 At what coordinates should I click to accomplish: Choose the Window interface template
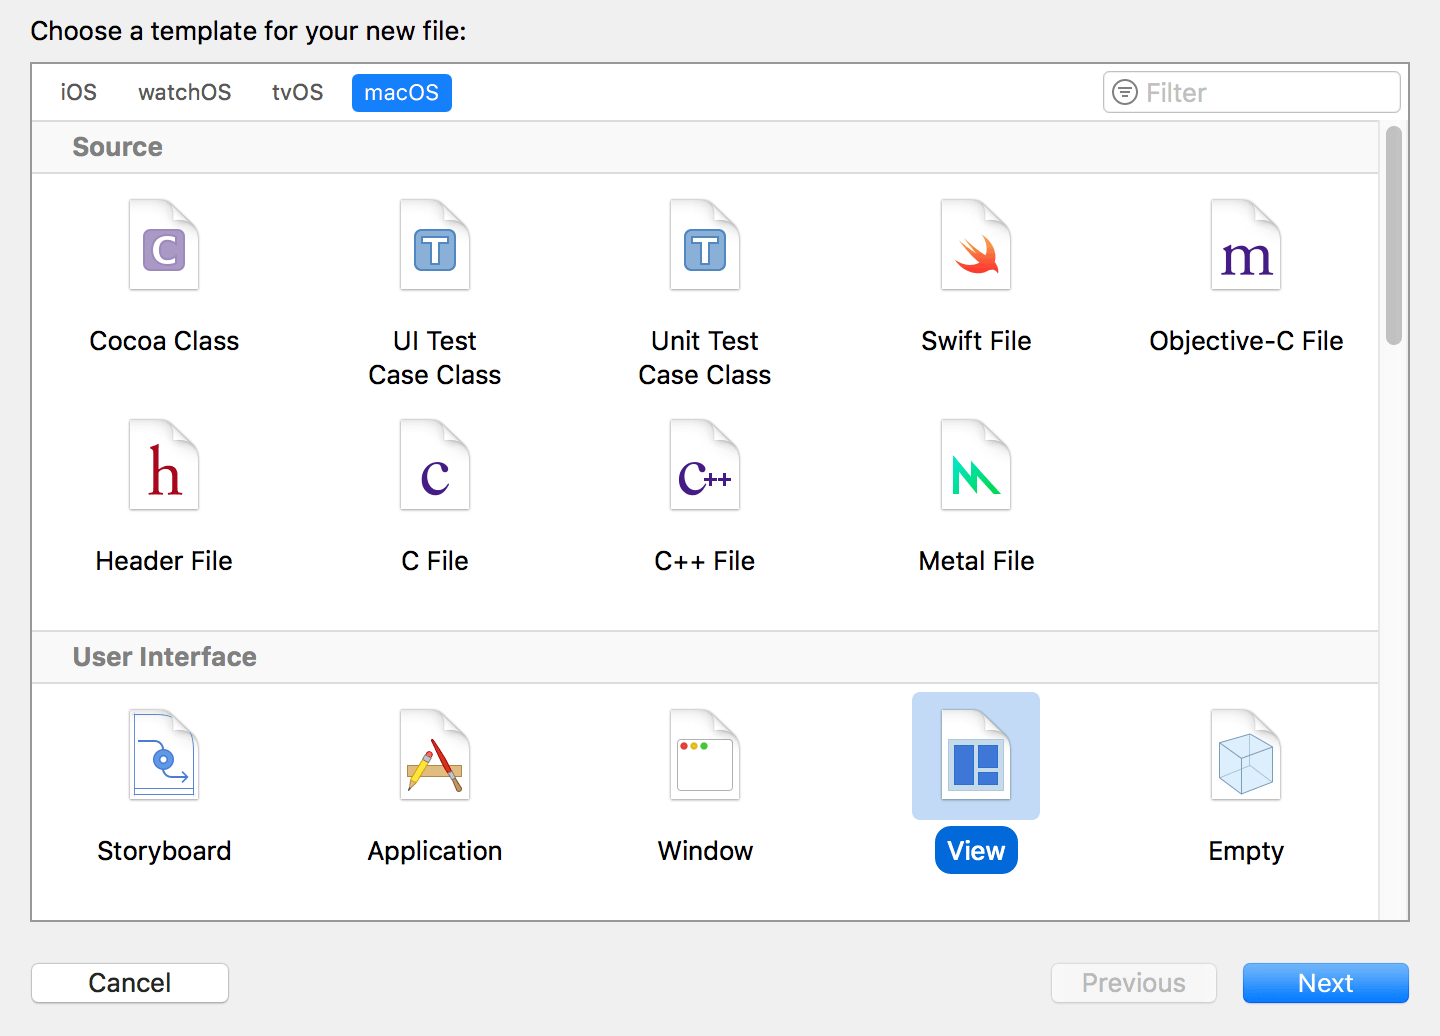[x=705, y=756]
